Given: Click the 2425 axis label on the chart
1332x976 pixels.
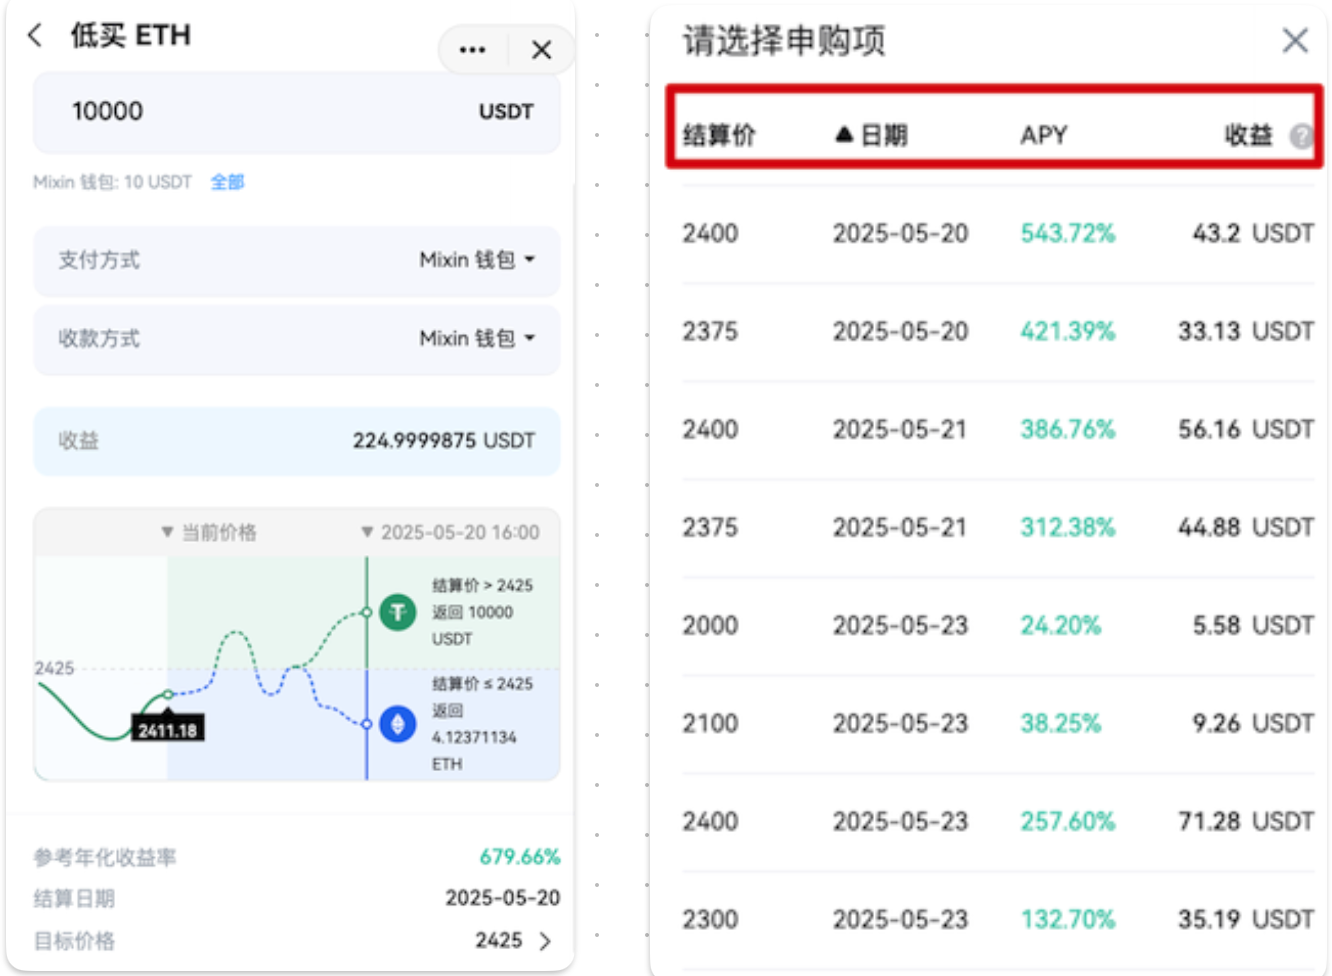Looking at the screenshot, I should coord(54,668).
